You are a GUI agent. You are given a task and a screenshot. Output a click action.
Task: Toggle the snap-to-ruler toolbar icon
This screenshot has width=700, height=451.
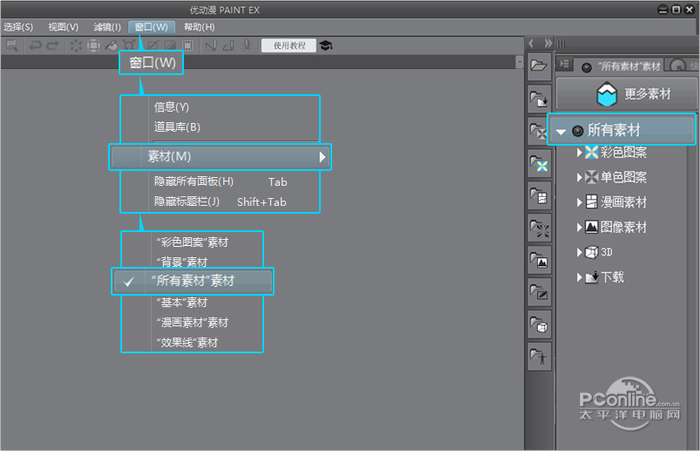click(x=211, y=46)
